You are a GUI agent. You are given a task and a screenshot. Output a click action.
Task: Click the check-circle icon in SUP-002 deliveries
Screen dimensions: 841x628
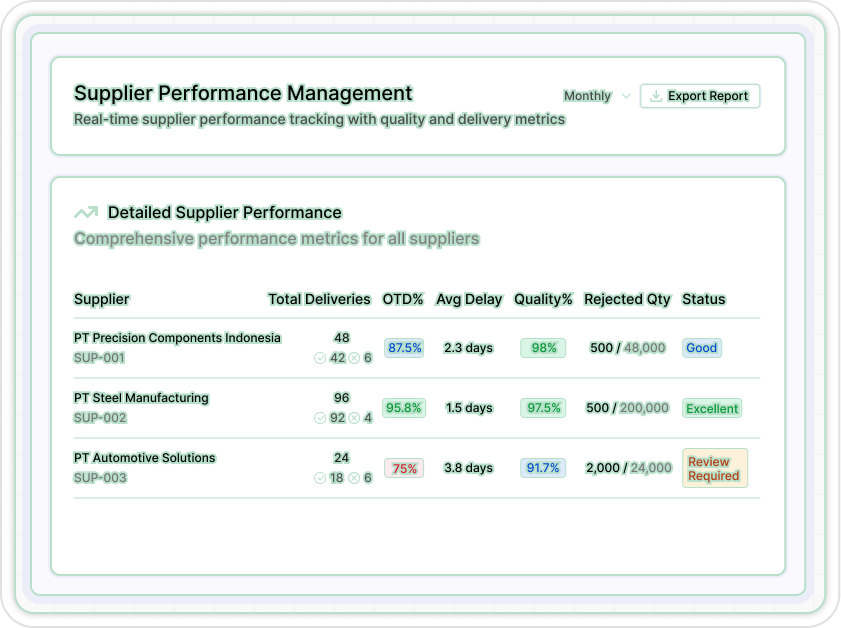click(320, 418)
